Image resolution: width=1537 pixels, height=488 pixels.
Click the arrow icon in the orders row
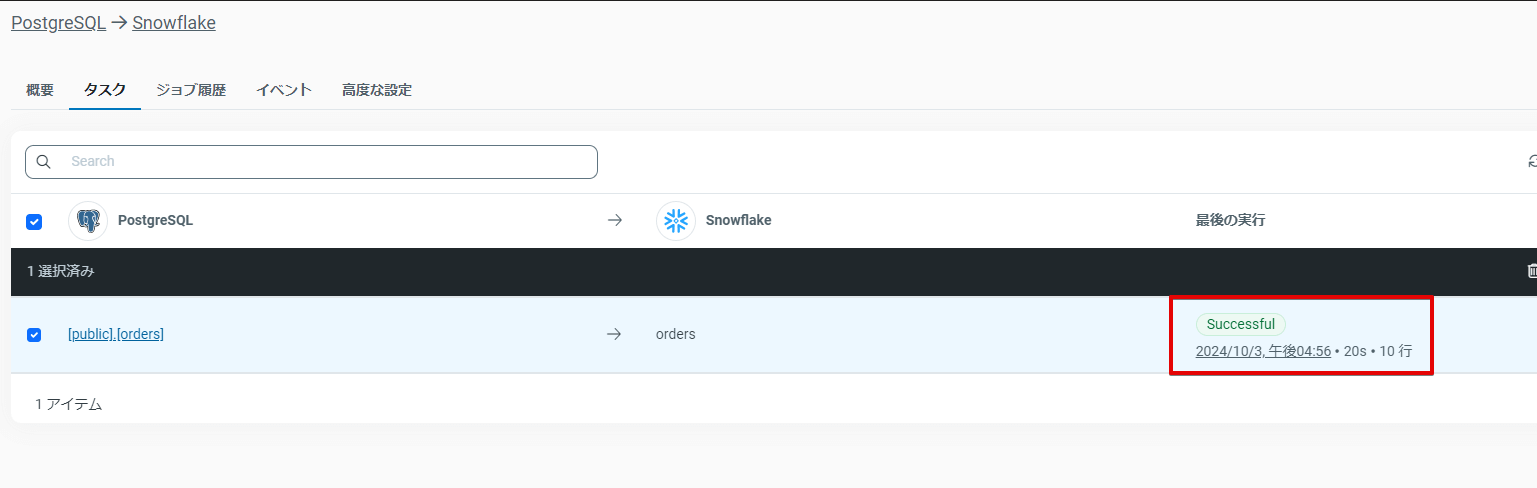[x=615, y=334]
